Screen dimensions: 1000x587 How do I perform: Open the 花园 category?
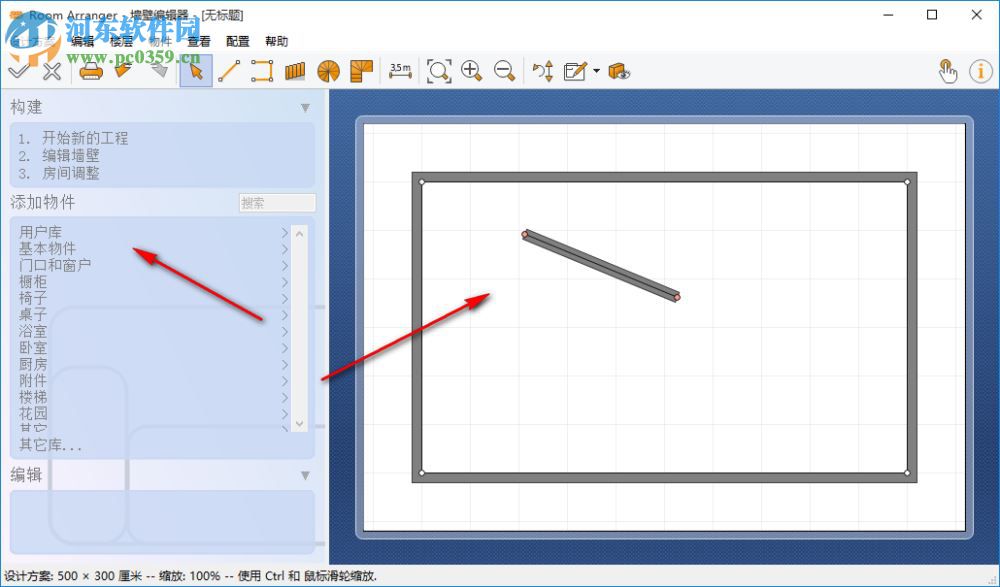153,413
